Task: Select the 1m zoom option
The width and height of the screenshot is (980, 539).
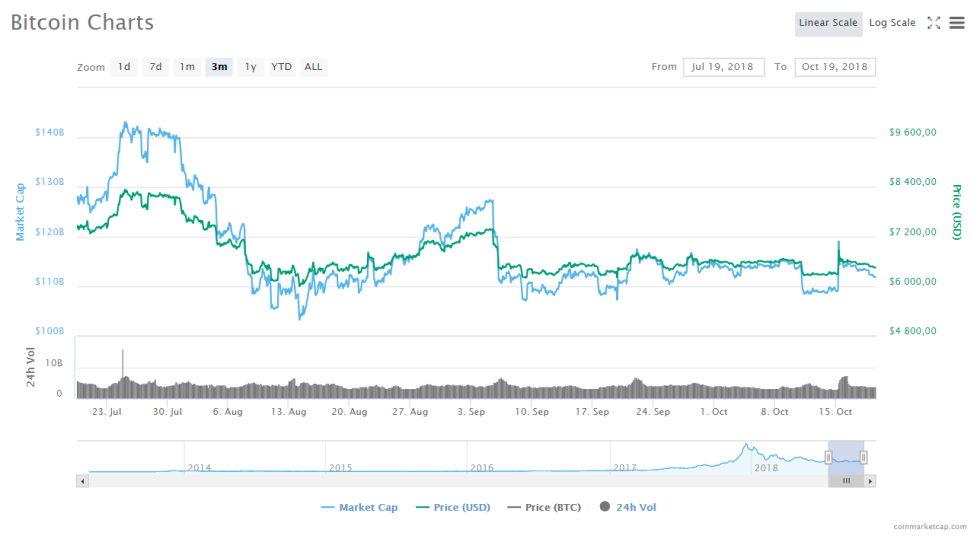Action: pyautogui.click(x=187, y=67)
